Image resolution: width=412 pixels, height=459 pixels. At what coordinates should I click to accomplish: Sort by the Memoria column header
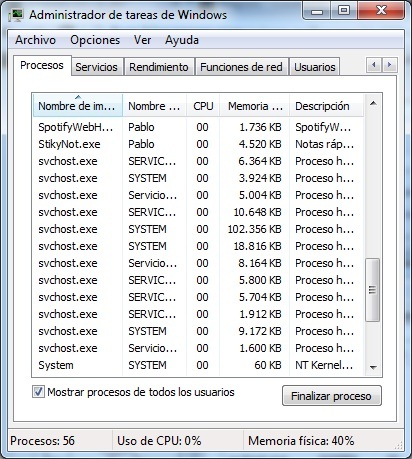[255, 106]
